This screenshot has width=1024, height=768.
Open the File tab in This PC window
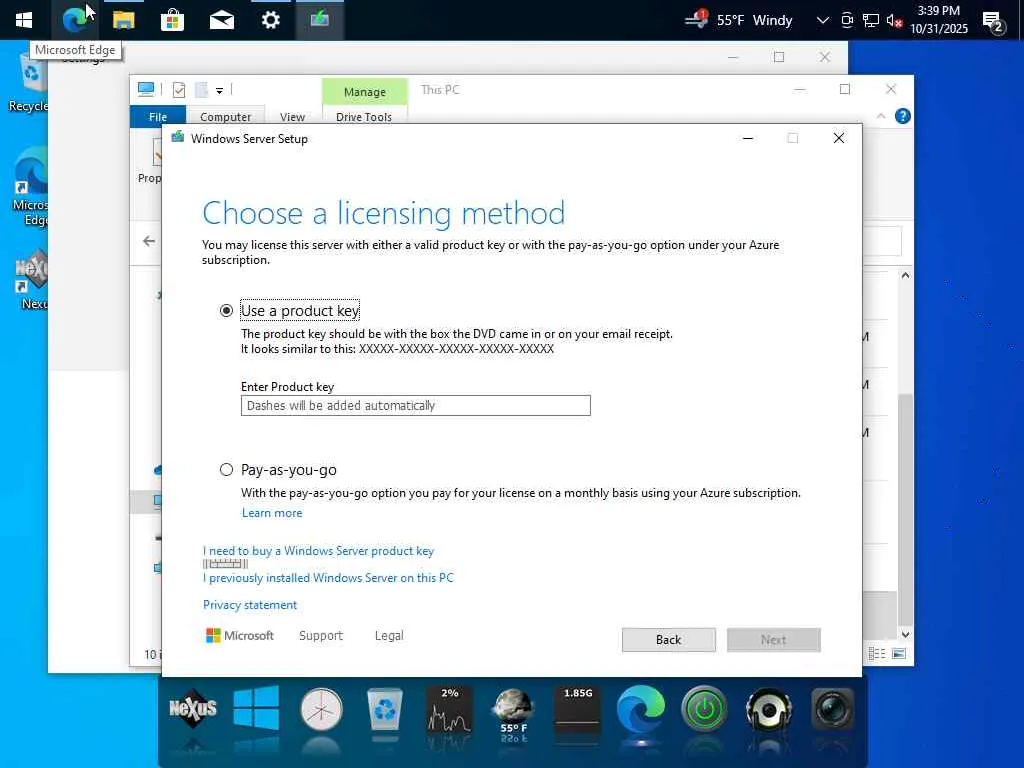(x=158, y=116)
